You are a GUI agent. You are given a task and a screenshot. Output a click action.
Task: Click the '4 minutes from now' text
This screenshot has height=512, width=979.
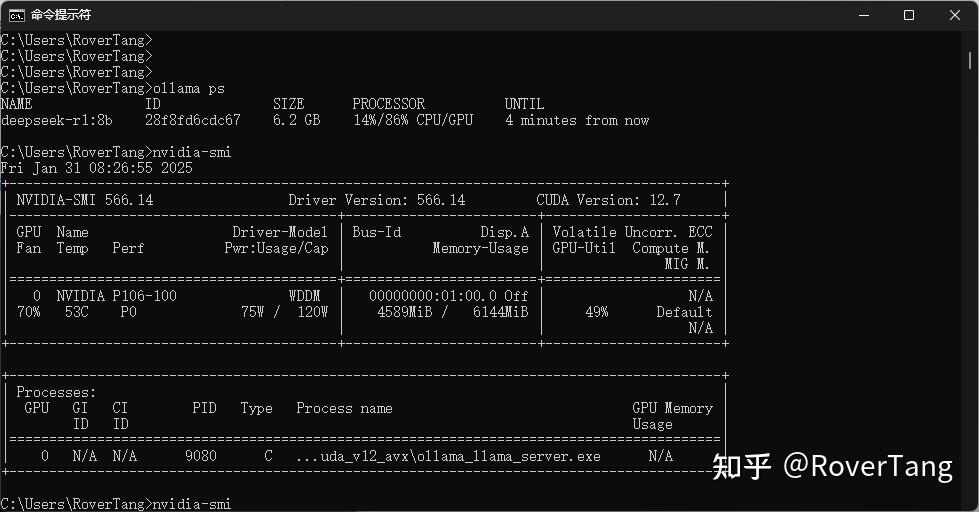click(577, 120)
